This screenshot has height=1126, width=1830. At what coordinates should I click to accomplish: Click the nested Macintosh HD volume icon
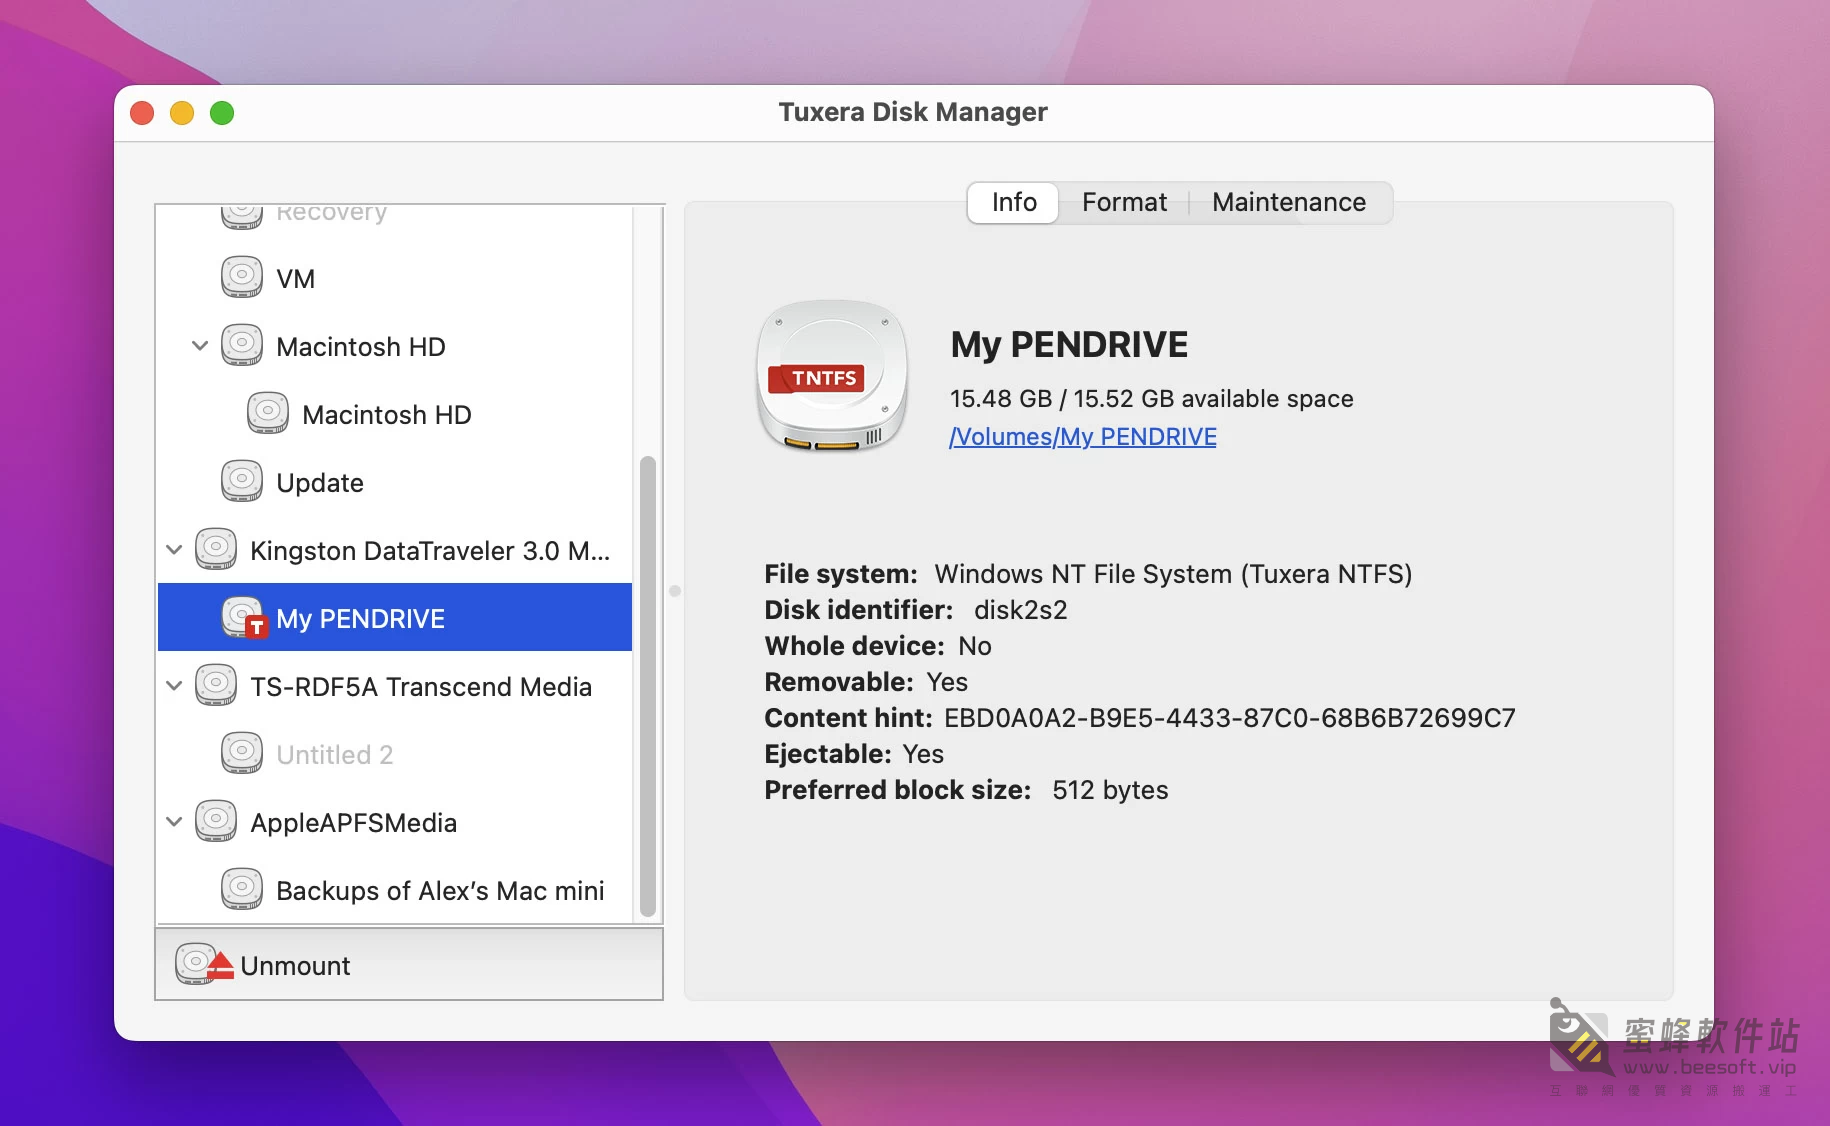[268, 414]
